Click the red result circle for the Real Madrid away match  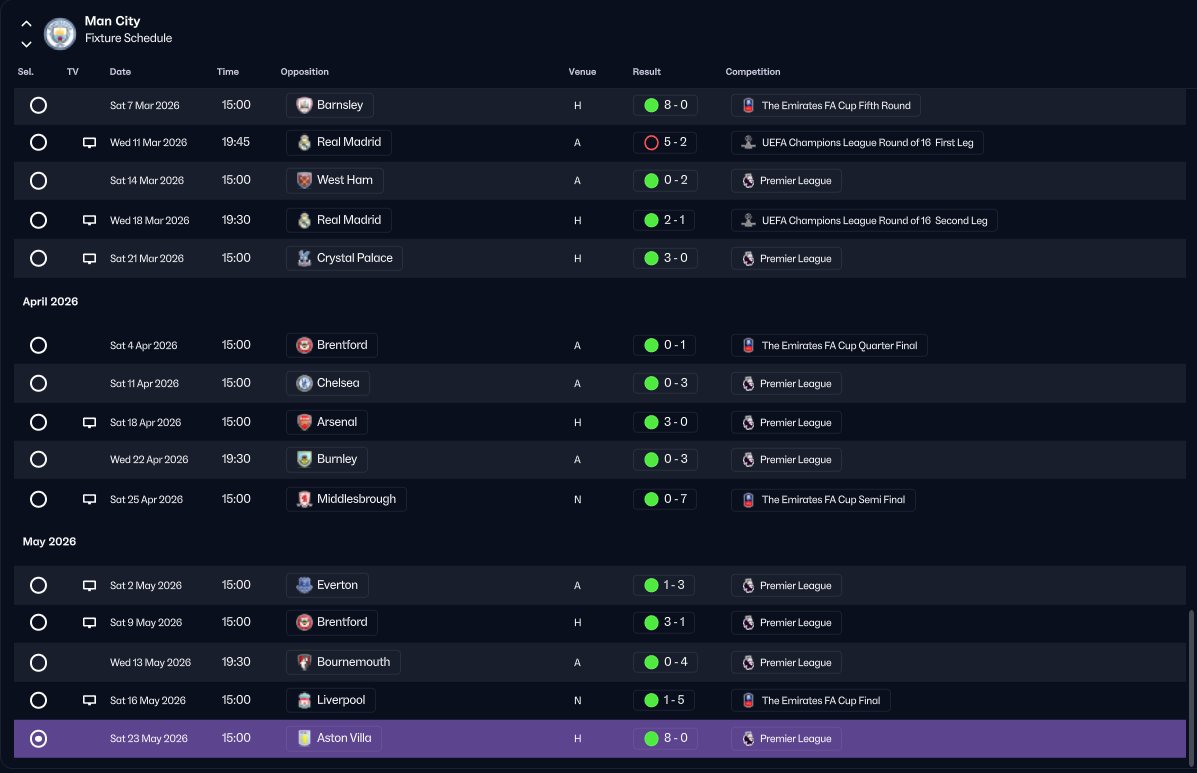(x=651, y=143)
